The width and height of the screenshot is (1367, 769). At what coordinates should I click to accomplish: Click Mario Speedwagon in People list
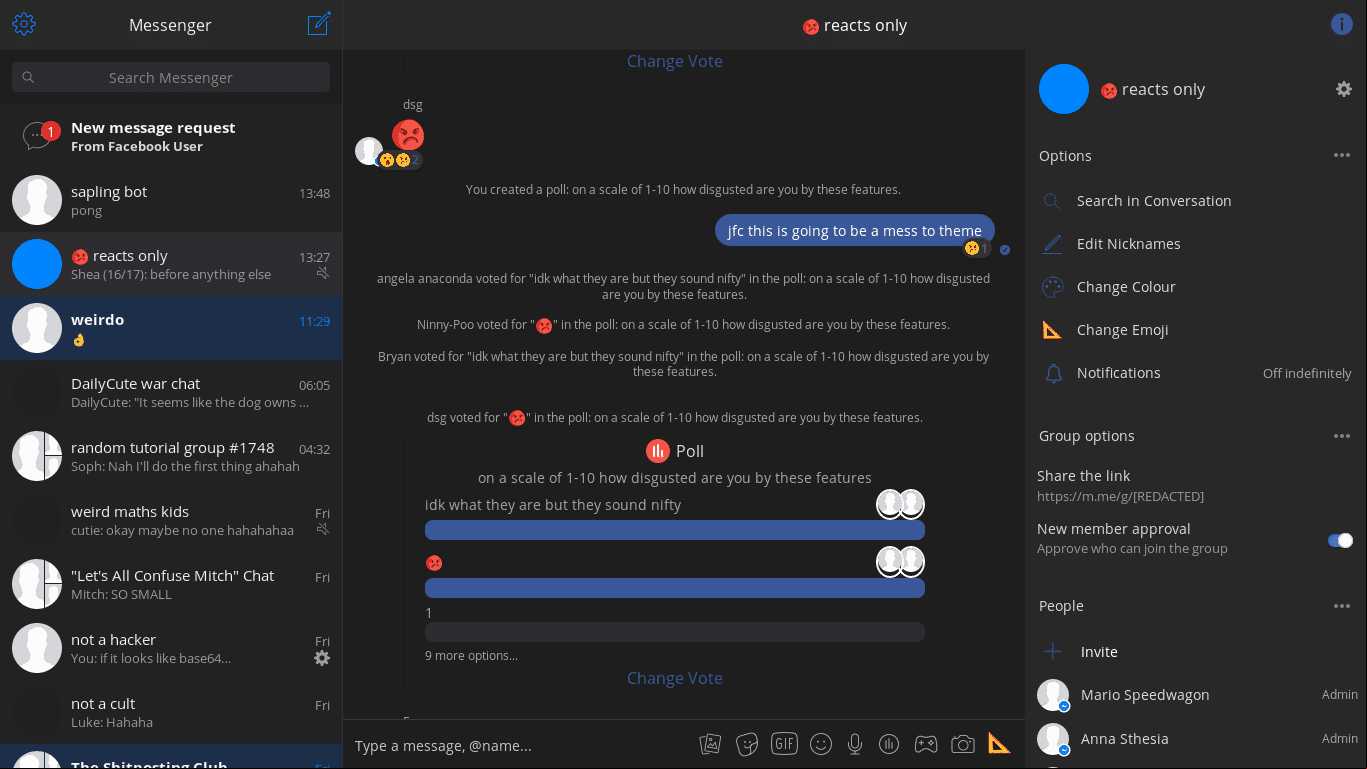coord(1196,695)
